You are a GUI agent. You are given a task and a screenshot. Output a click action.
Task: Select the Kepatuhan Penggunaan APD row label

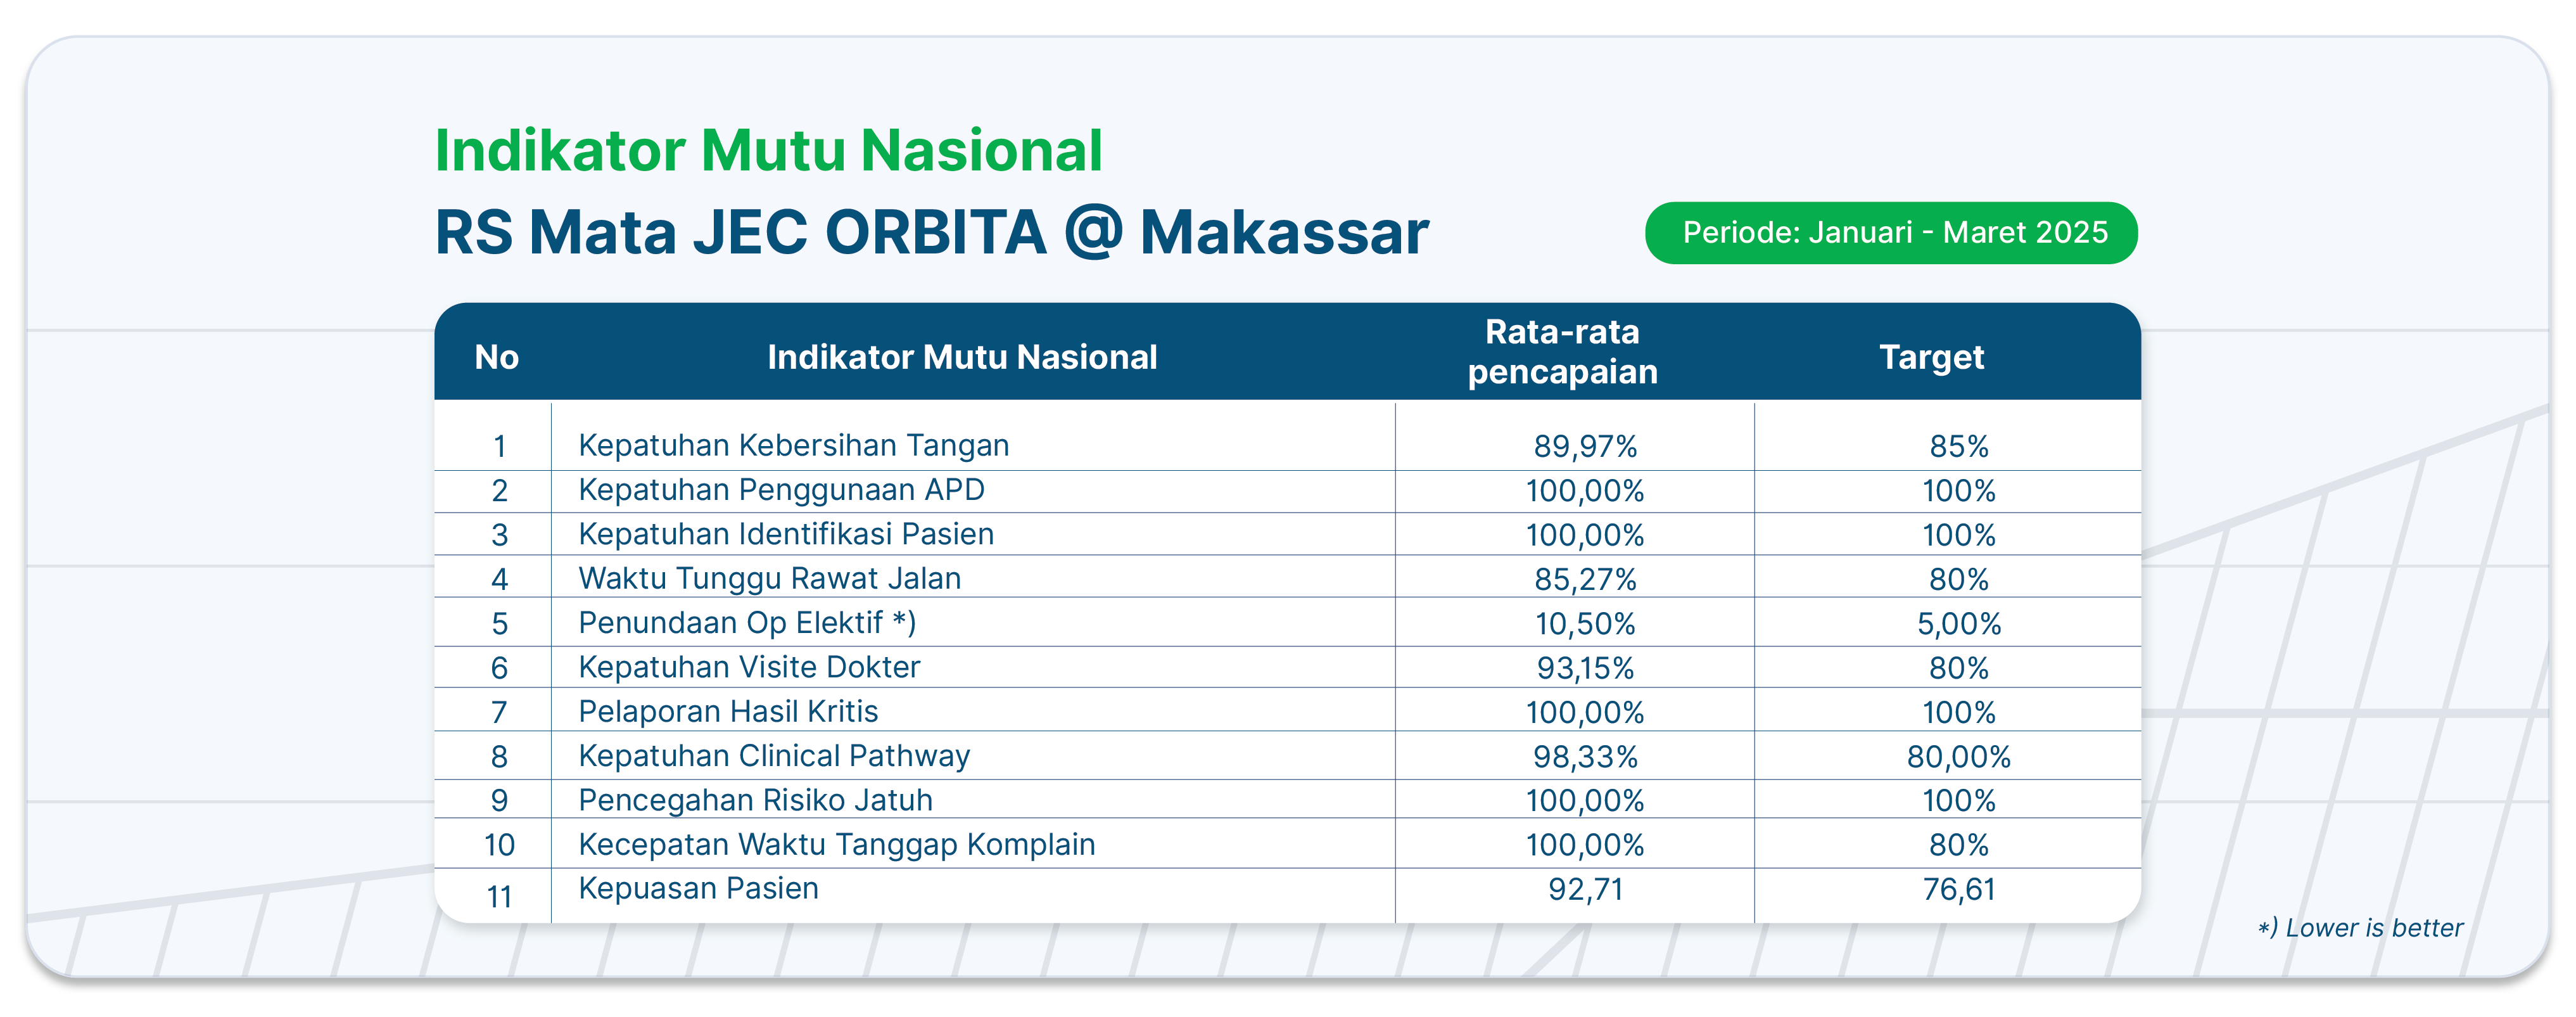[781, 490]
